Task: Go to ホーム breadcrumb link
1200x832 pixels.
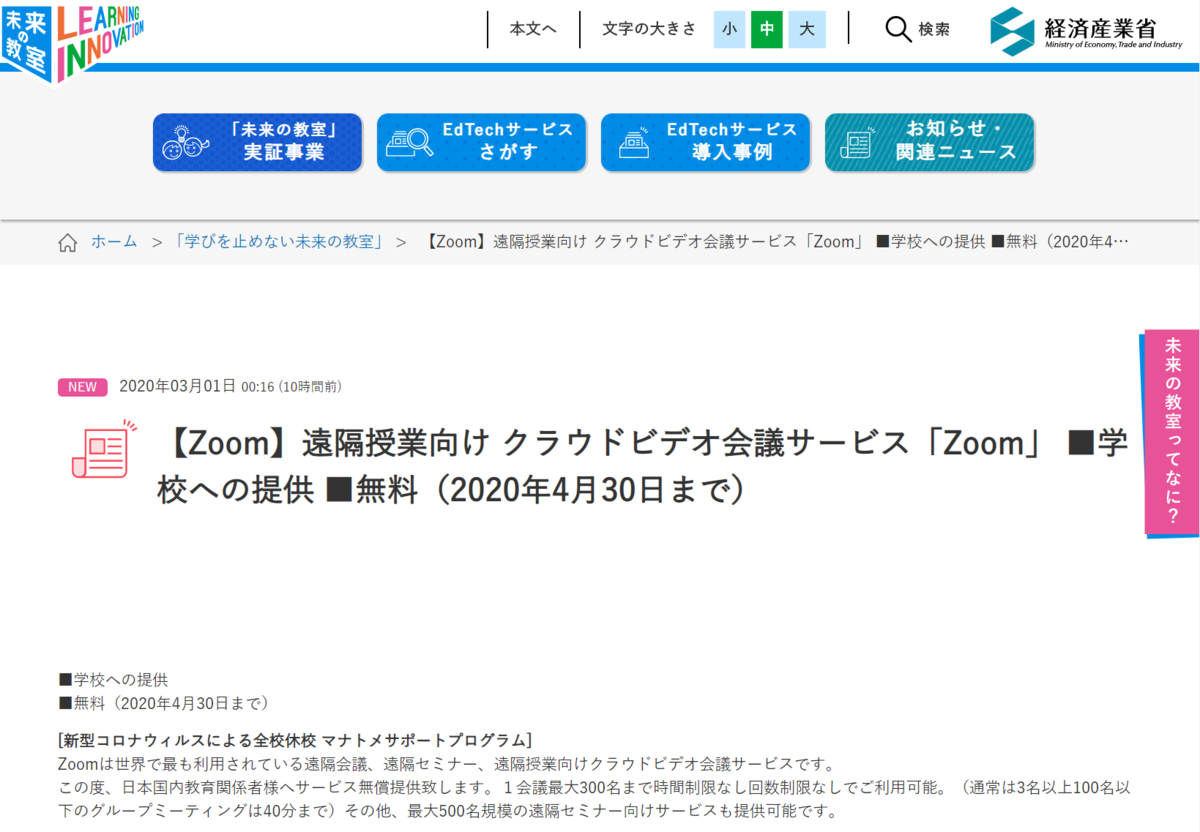Action: 114,242
